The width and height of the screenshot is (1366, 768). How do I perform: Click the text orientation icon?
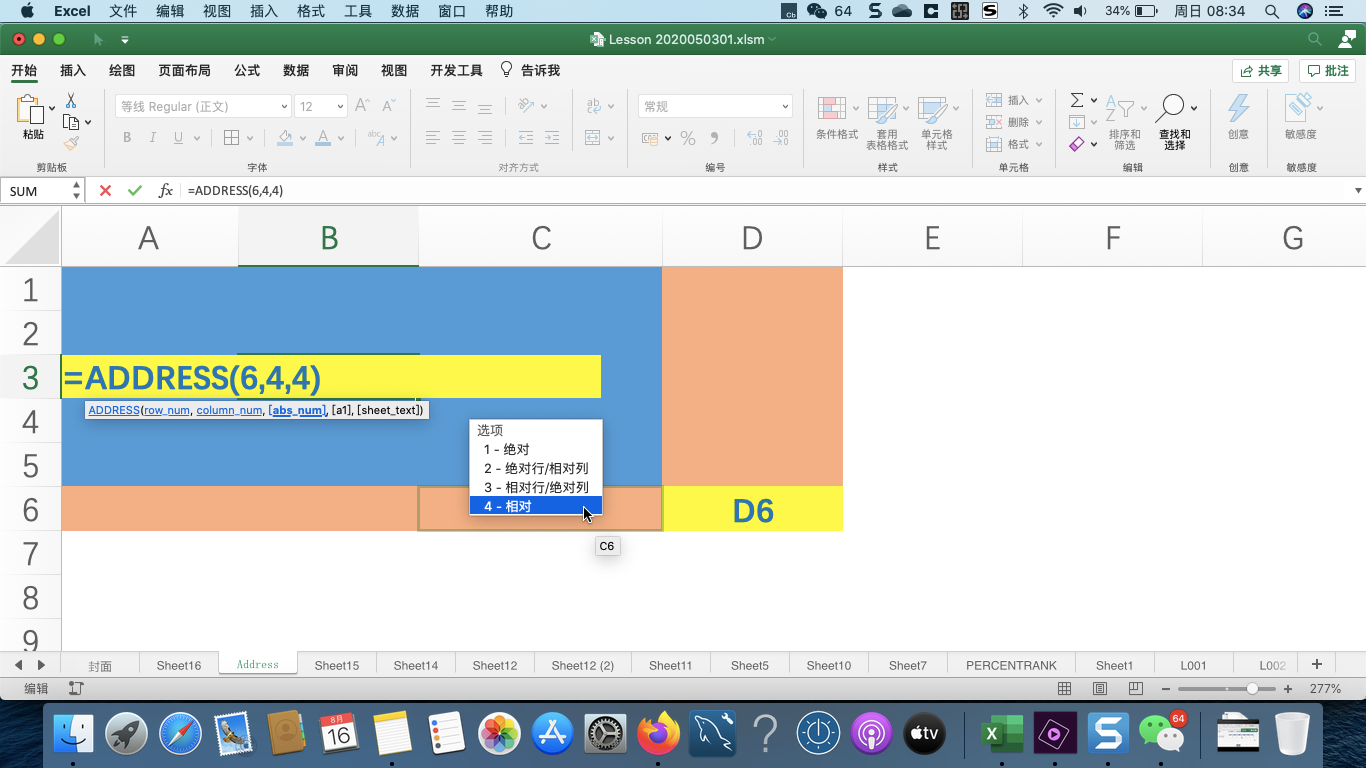pos(524,106)
